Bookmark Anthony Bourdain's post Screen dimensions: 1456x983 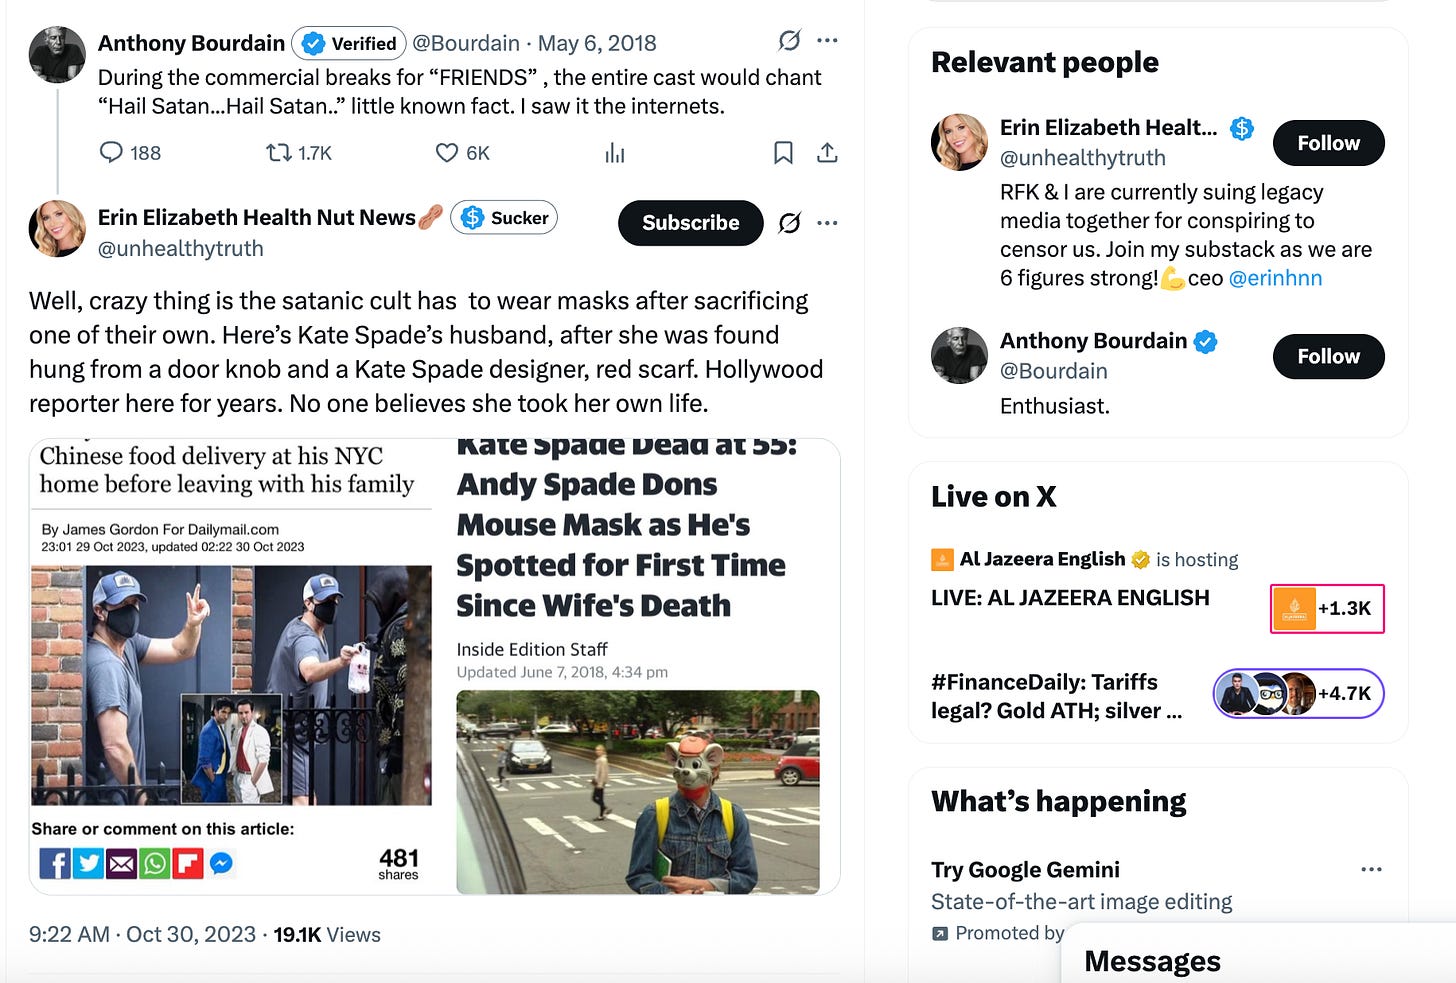pos(783,152)
